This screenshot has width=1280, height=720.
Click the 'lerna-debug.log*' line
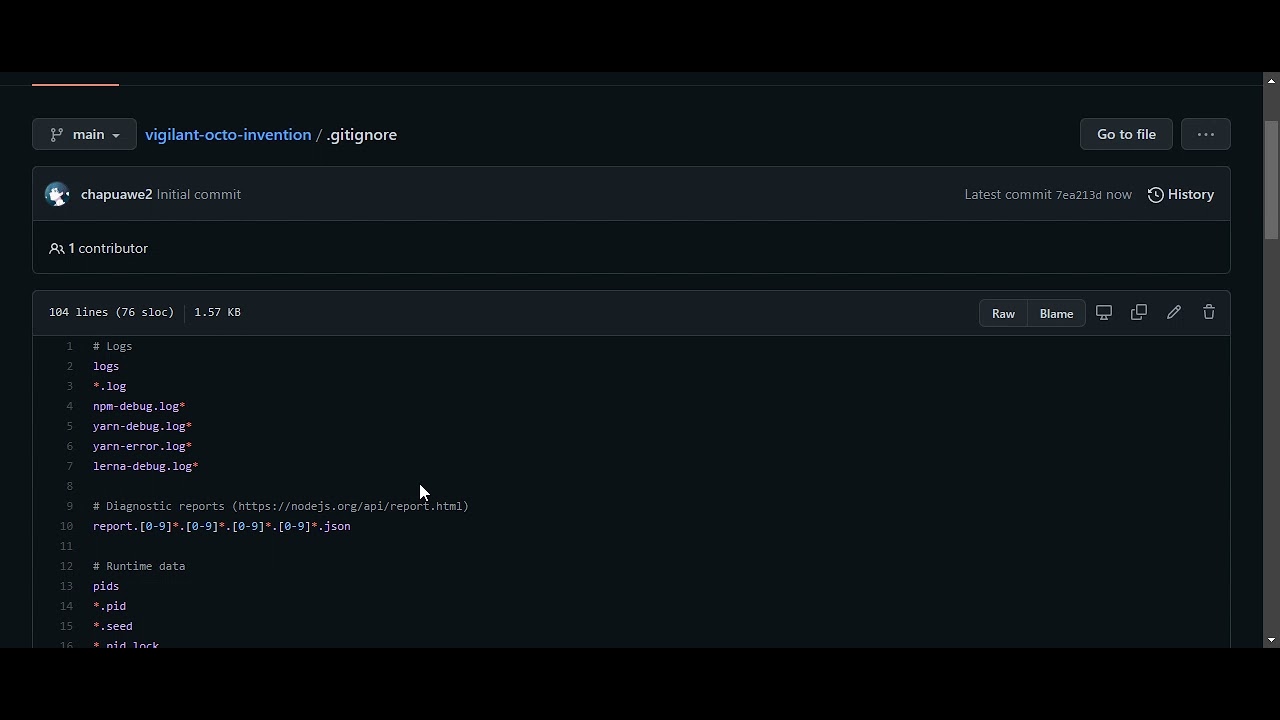click(x=145, y=466)
